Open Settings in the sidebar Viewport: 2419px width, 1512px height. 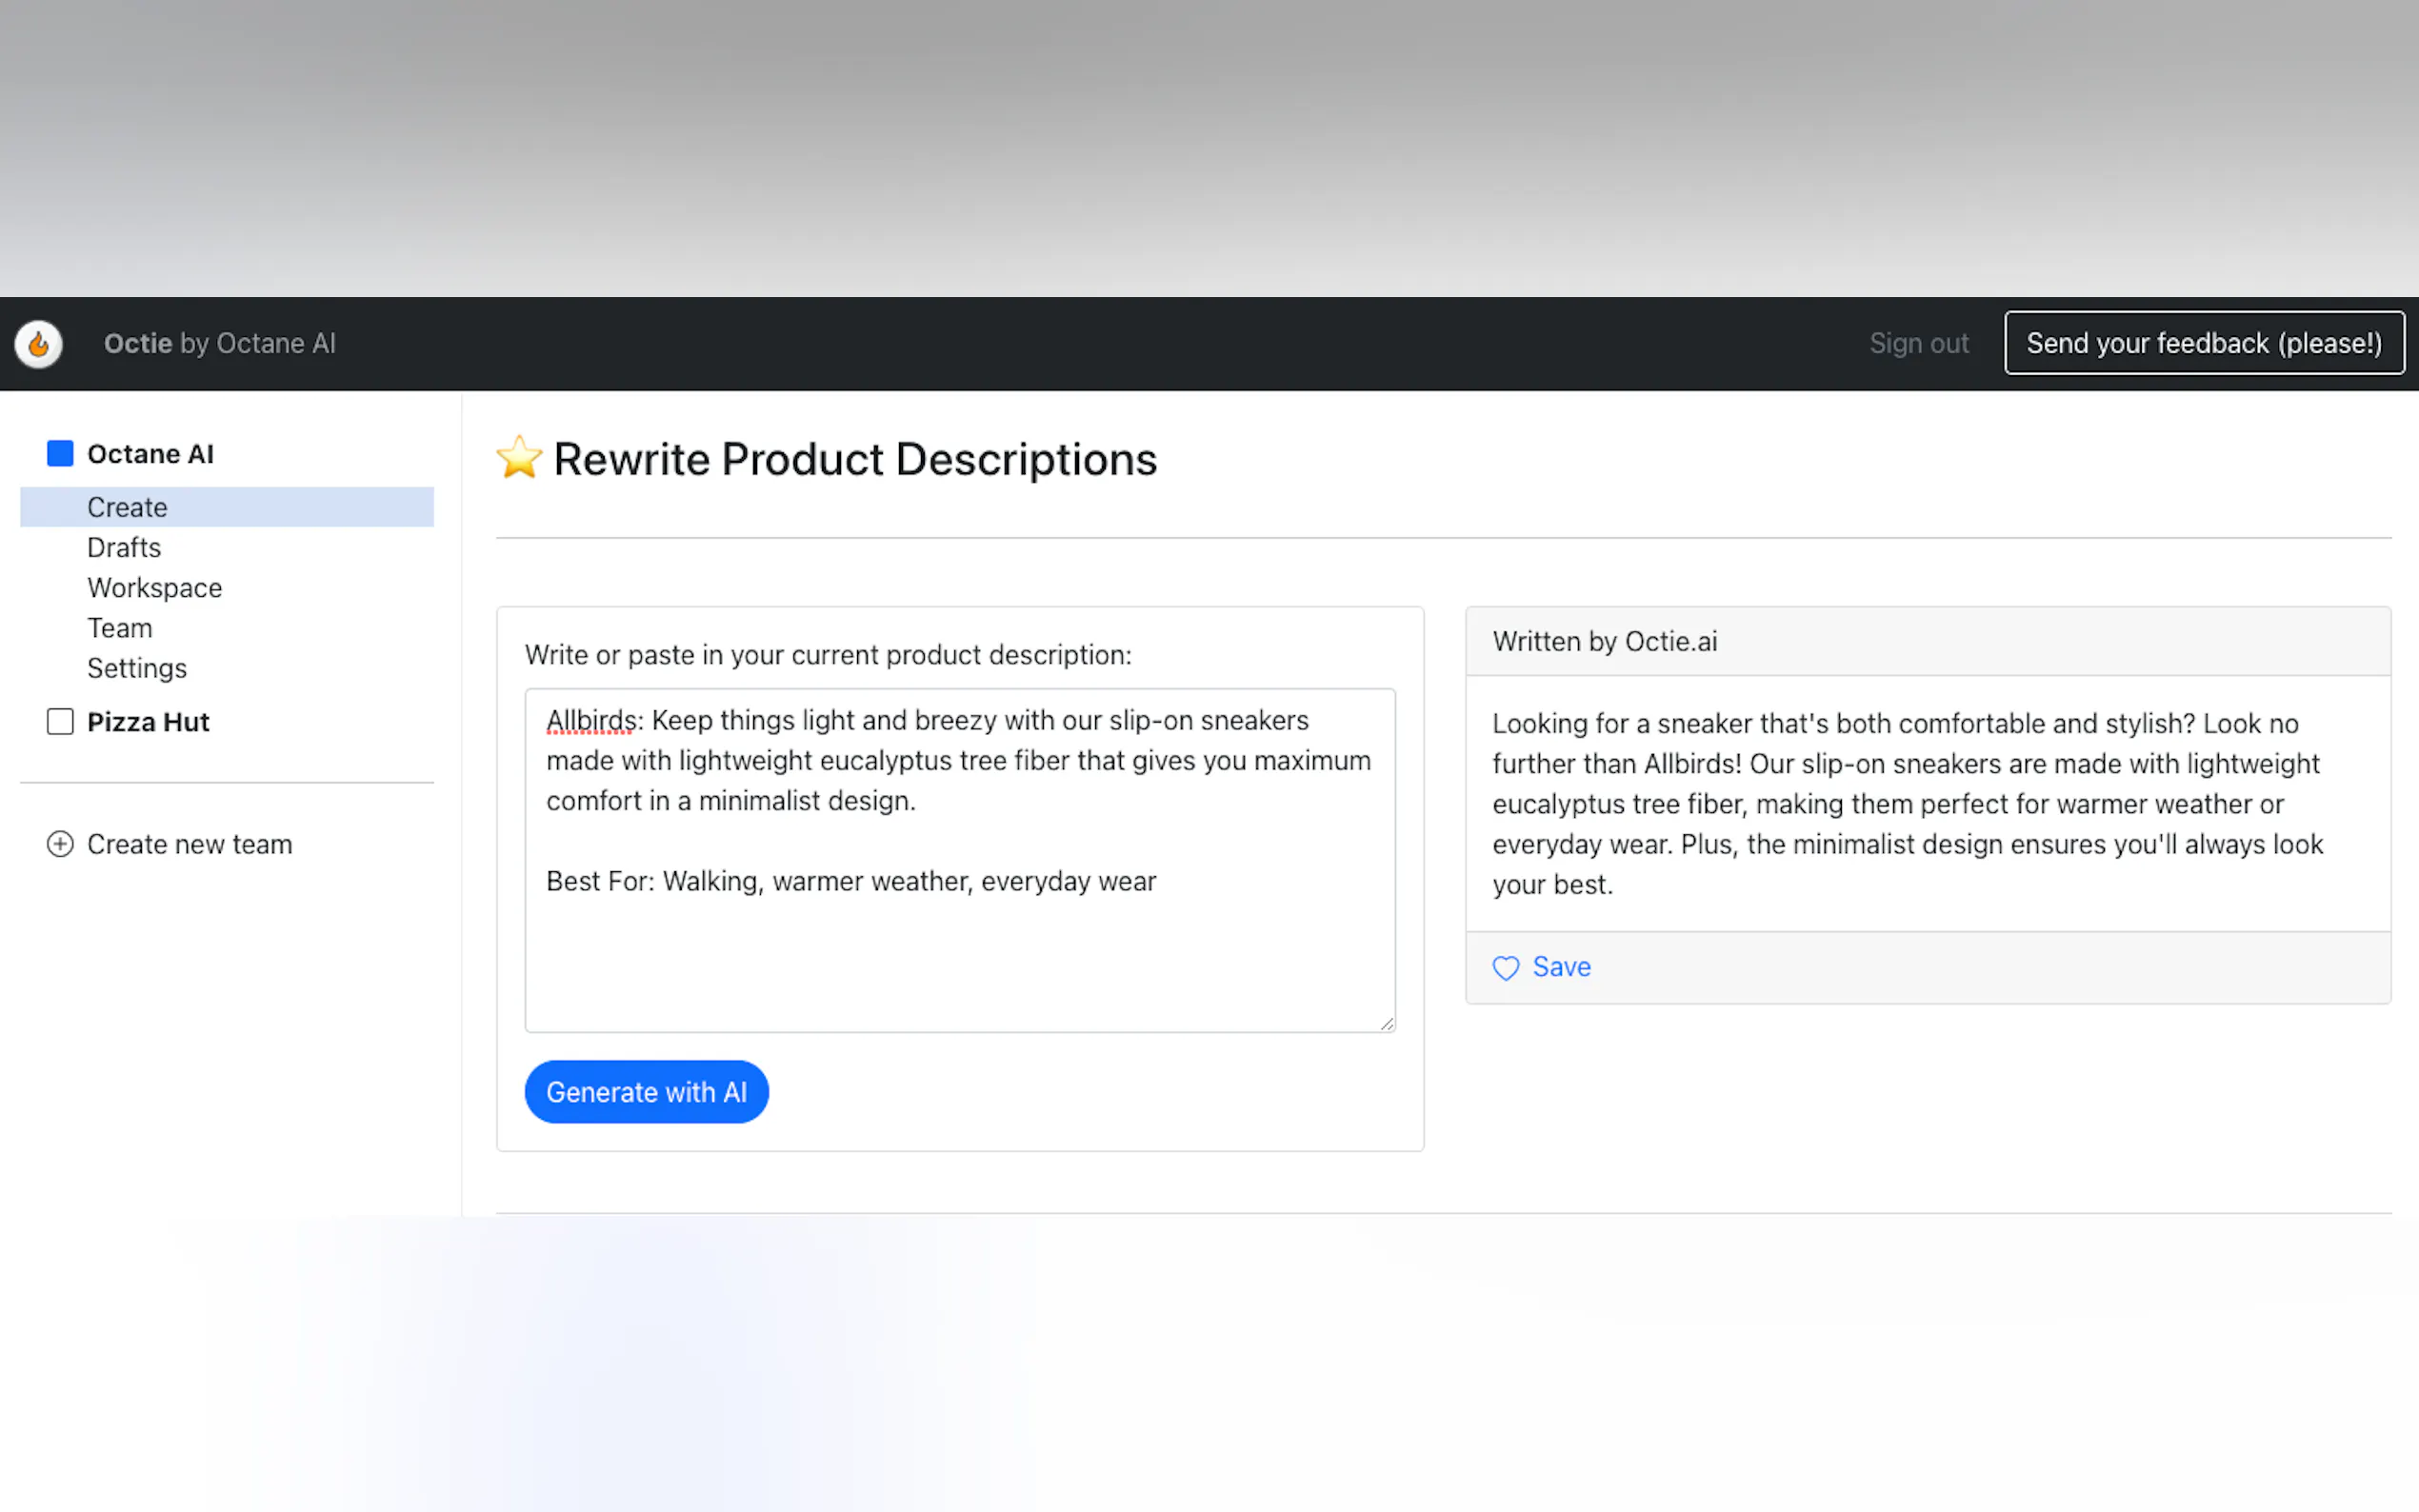click(x=137, y=668)
